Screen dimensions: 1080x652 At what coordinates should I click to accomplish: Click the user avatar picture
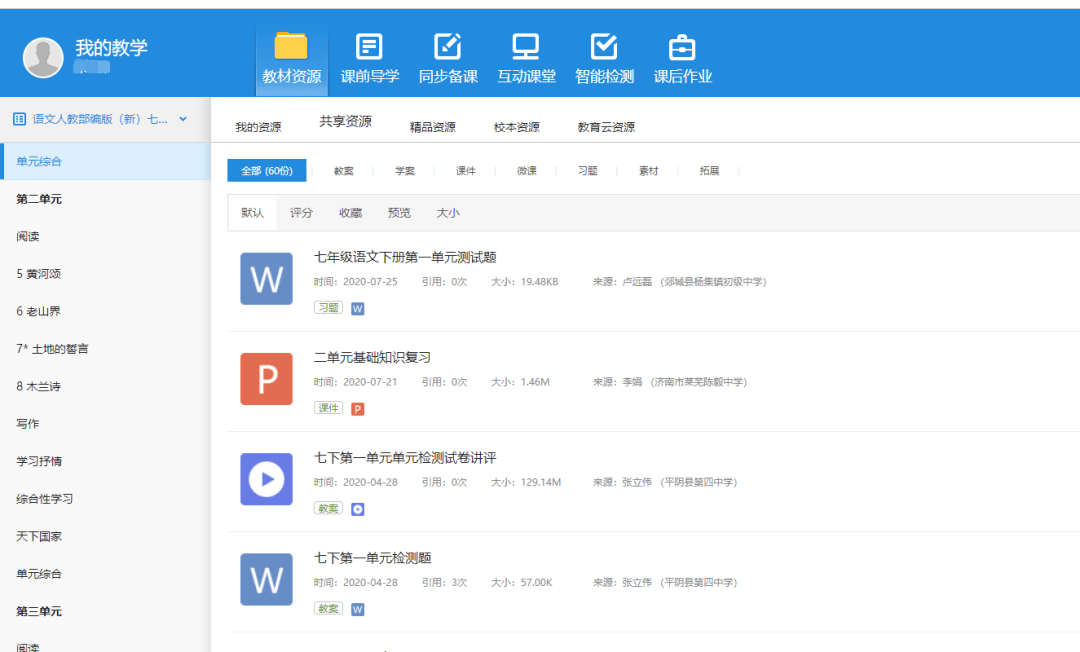coord(43,58)
